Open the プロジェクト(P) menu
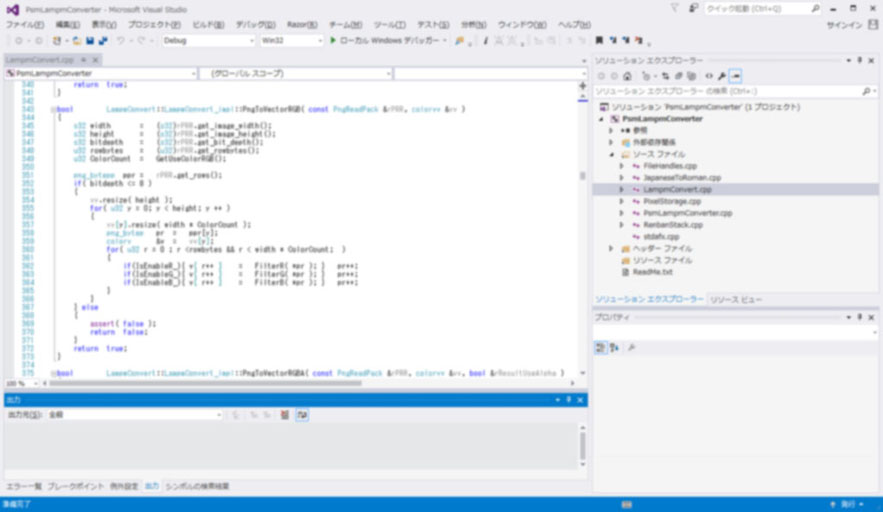The height and width of the screenshot is (512, 883). [154, 25]
